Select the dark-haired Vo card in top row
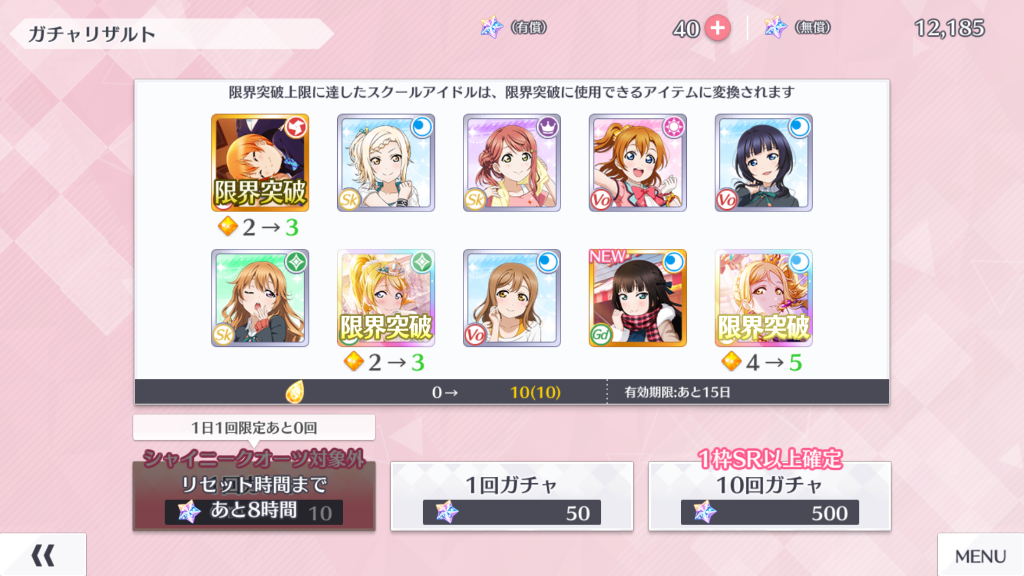 click(763, 163)
